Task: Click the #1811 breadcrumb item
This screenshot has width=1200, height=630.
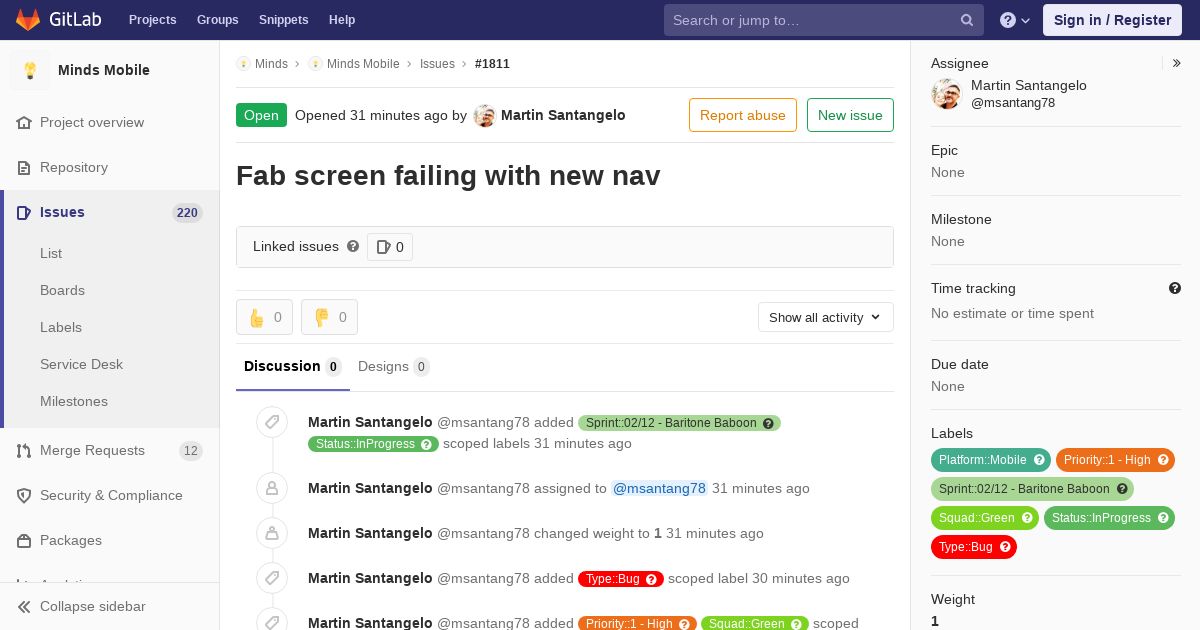Action: [x=492, y=63]
